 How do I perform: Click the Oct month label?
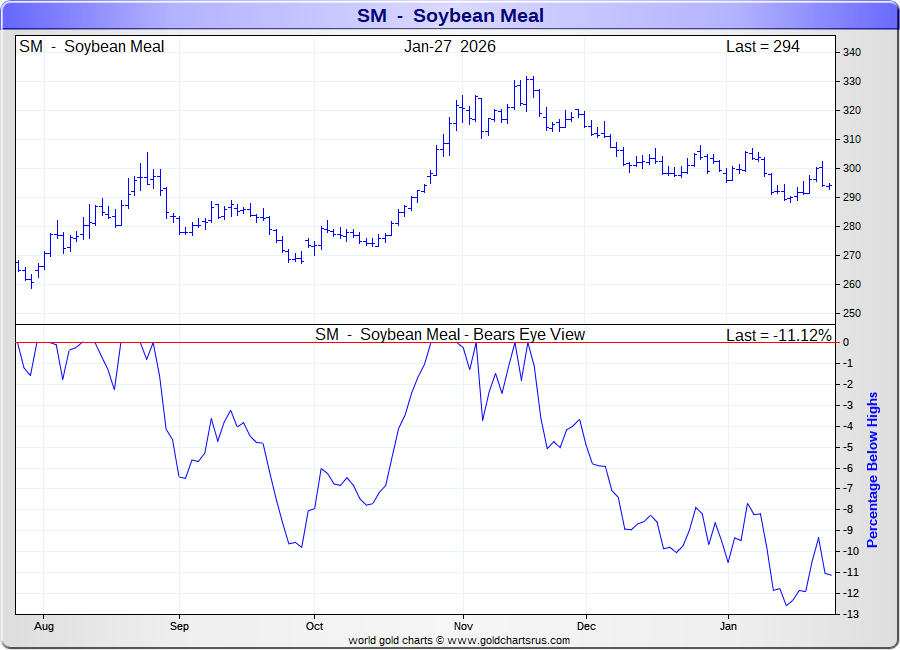point(315,626)
